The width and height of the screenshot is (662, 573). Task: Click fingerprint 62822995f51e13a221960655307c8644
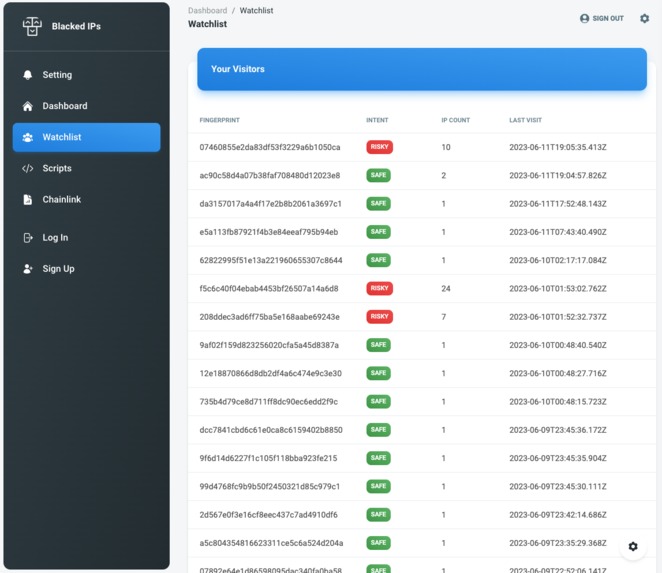click(x=271, y=261)
